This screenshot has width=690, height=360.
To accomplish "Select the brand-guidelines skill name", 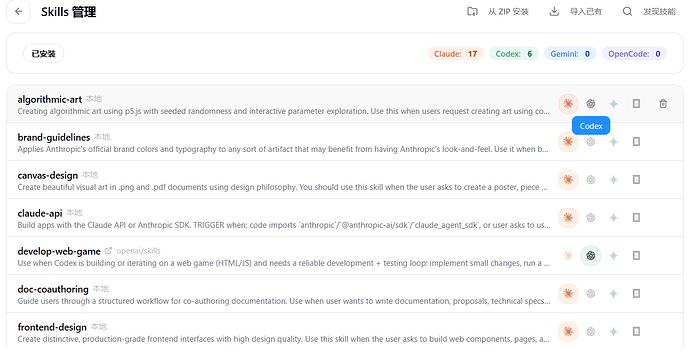I will [x=54, y=137].
